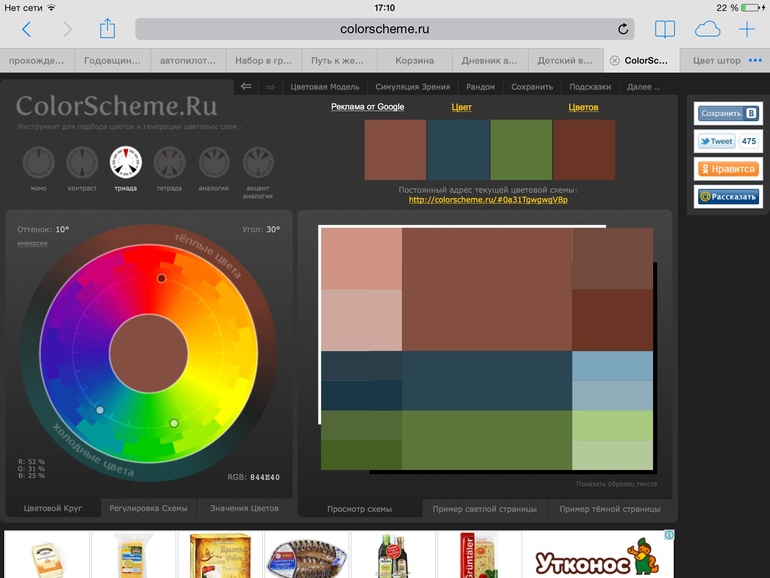Activate the триада scheme option
The height and width of the screenshot is (578, 770).
[126, 161]
